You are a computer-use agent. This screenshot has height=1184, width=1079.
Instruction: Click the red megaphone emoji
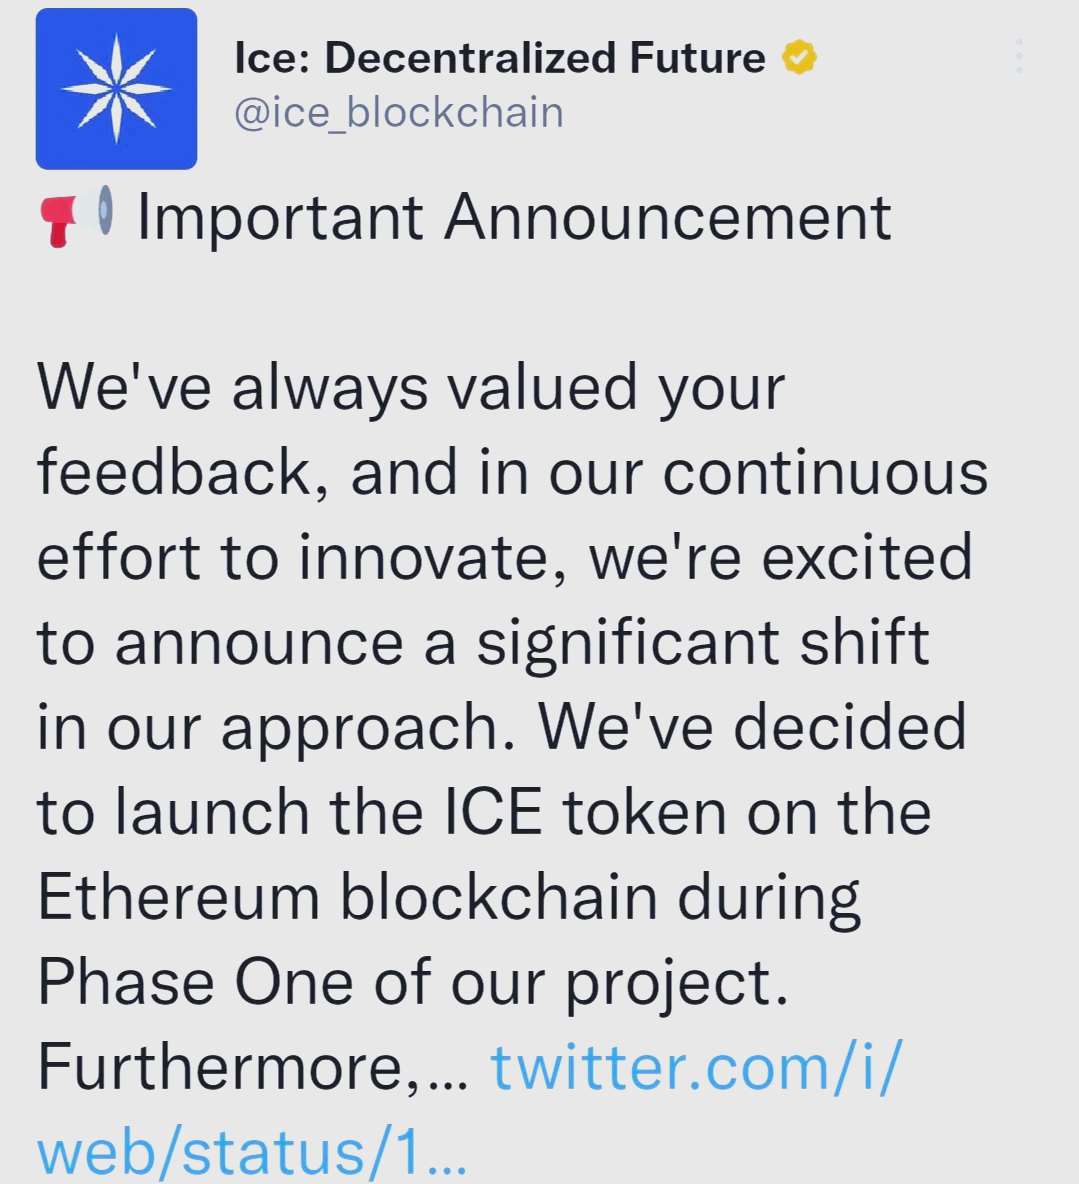(60, 218)
